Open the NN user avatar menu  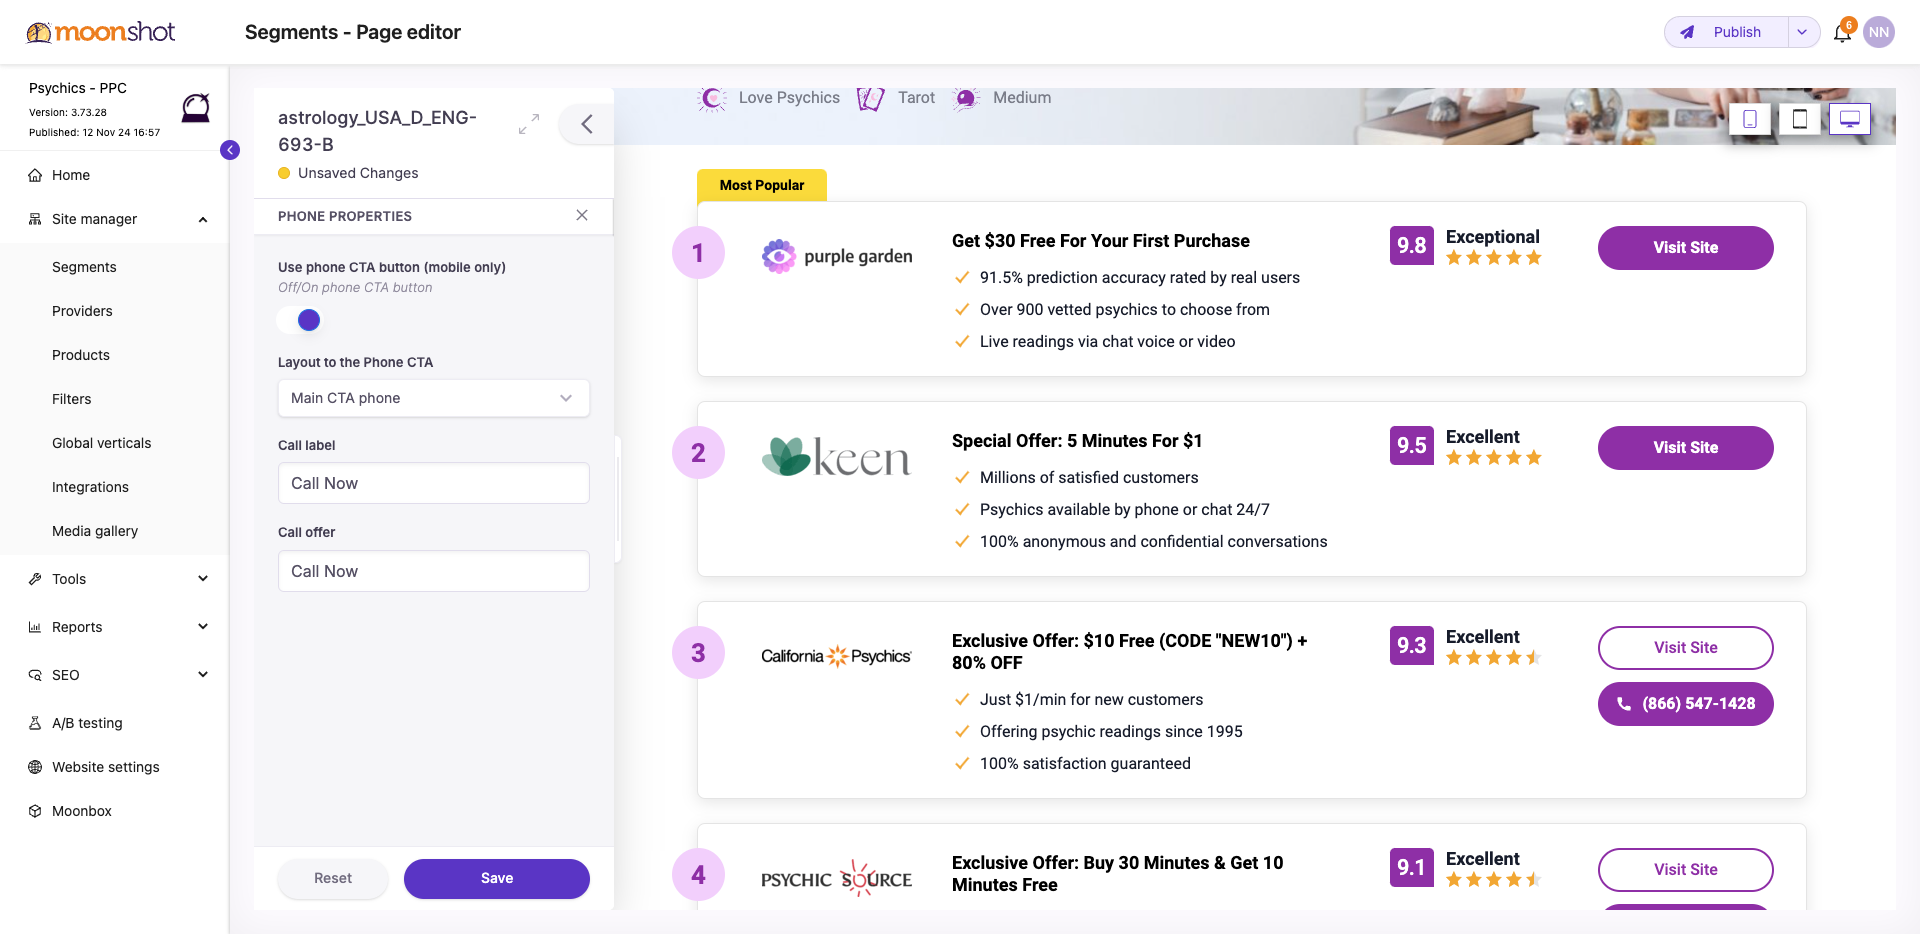pos(1879,32)
